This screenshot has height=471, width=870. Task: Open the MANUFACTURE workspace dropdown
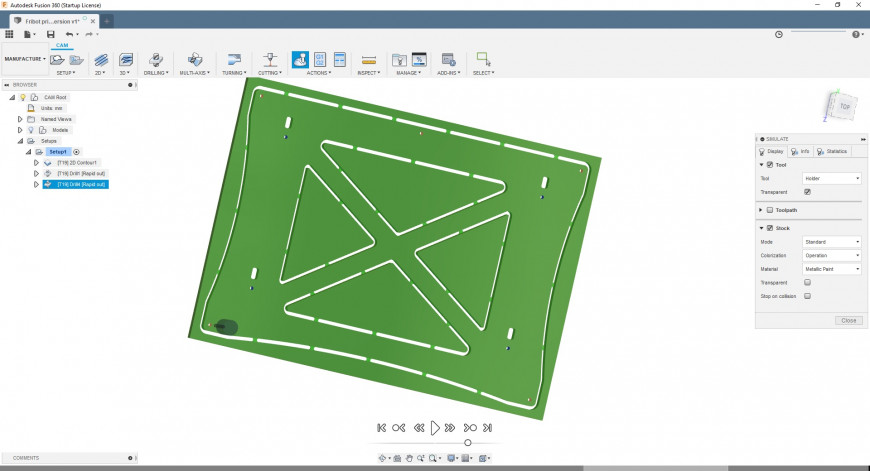[x=25, y=59]
